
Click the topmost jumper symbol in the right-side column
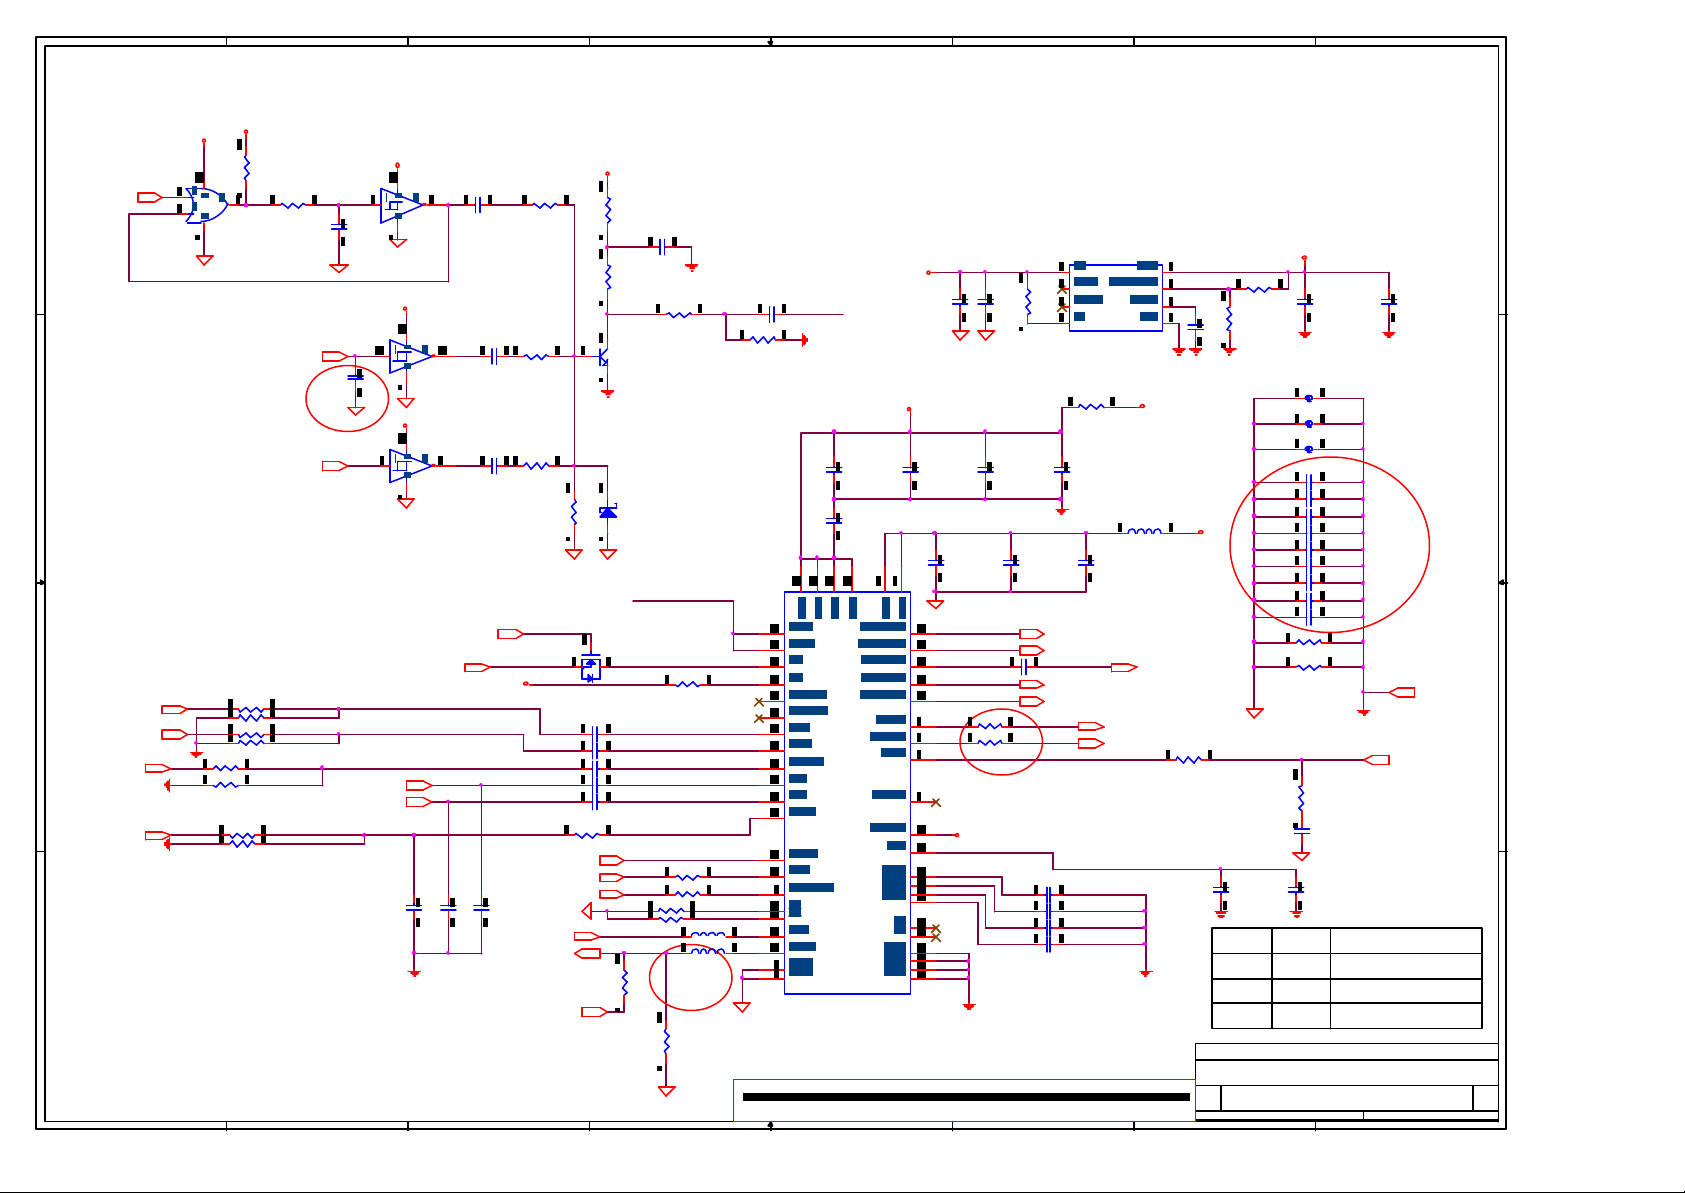[x=1309, y=398]
